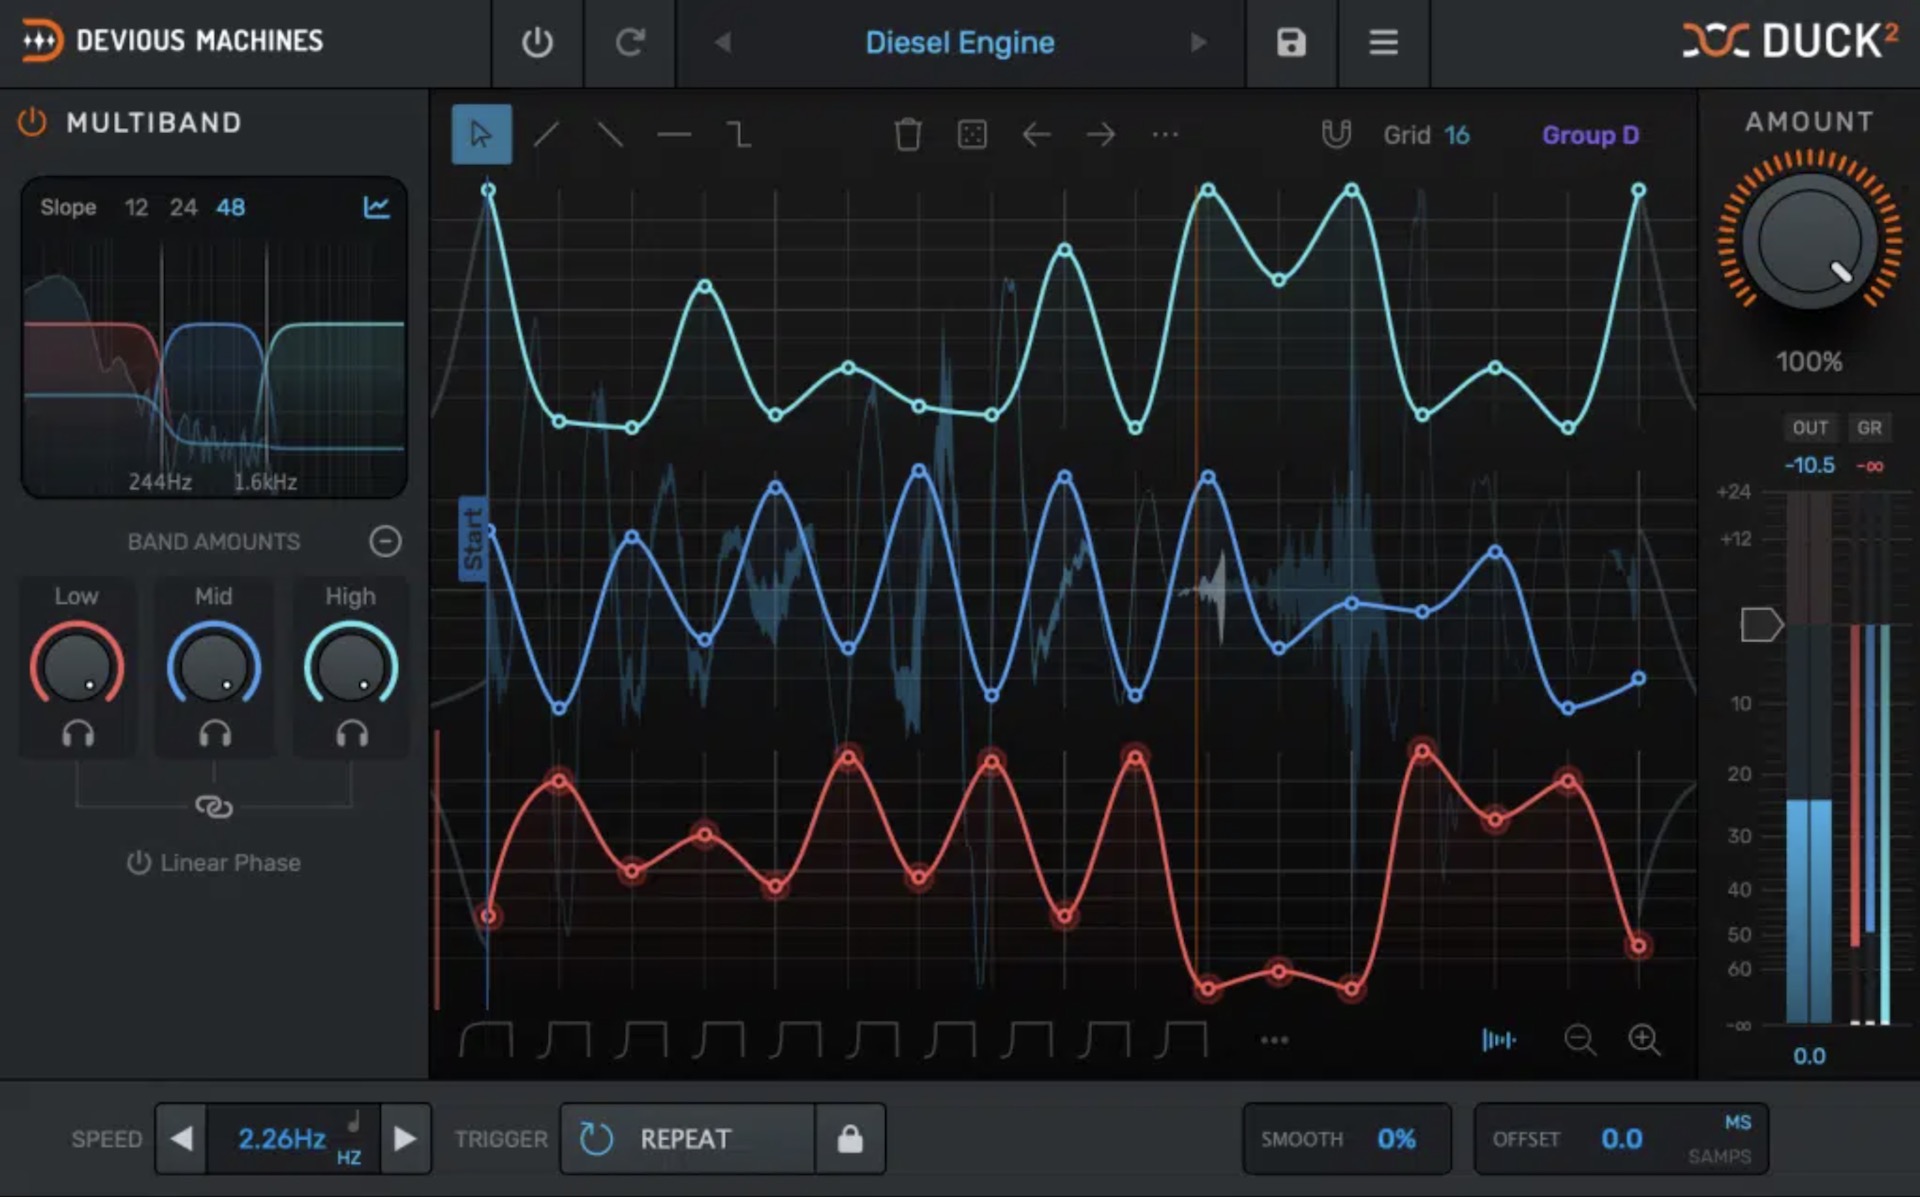
Task: Select slope 24
Action: (183, 207)
